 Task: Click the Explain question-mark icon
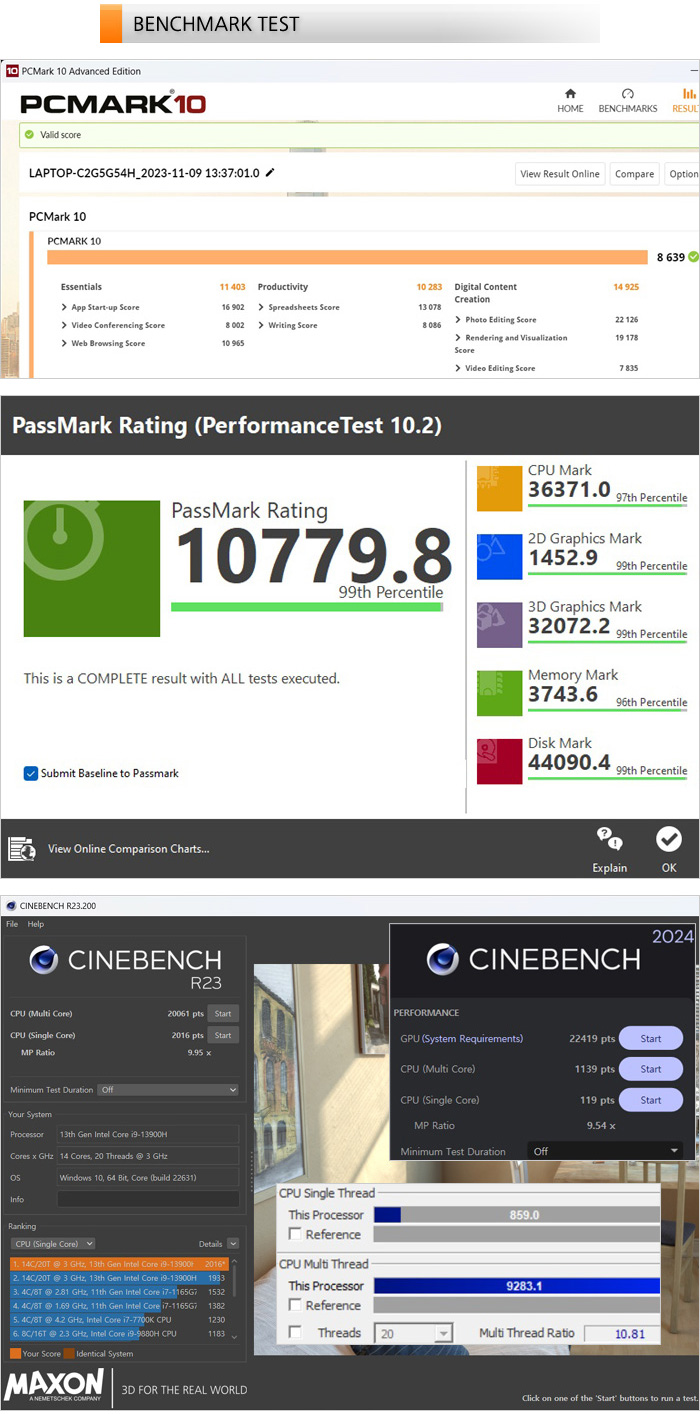(x=609, y=839)
